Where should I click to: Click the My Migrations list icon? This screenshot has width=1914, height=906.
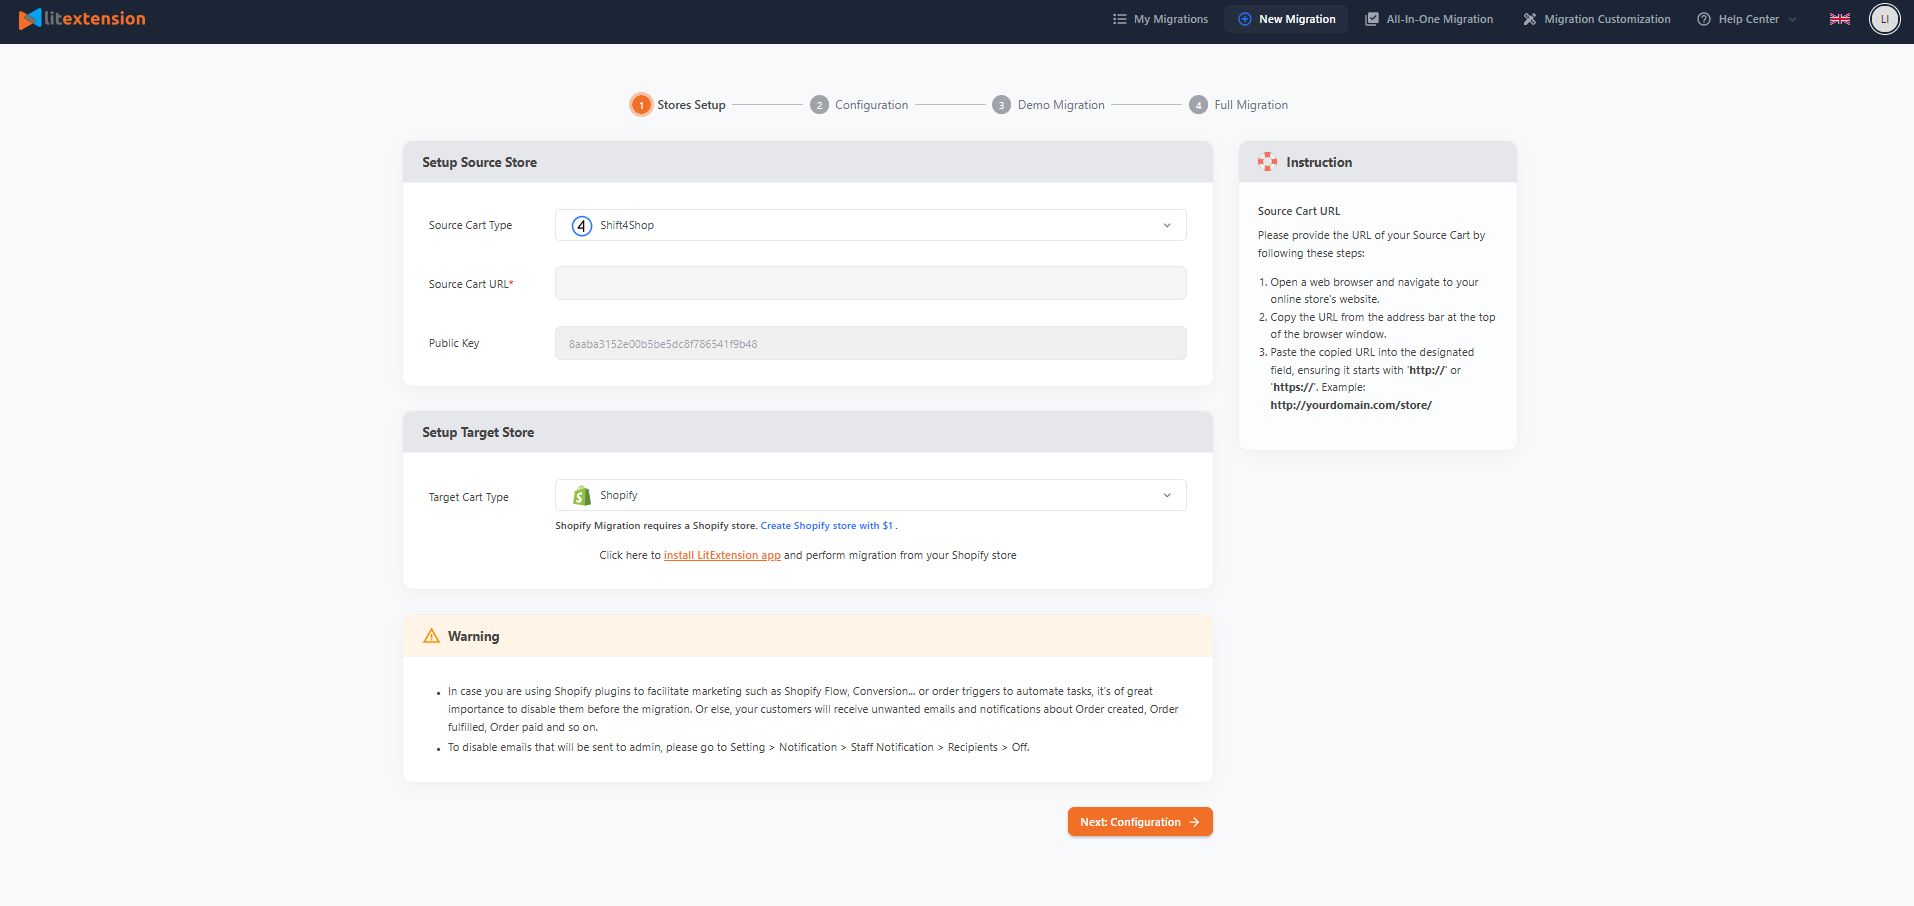[1120, 19]
